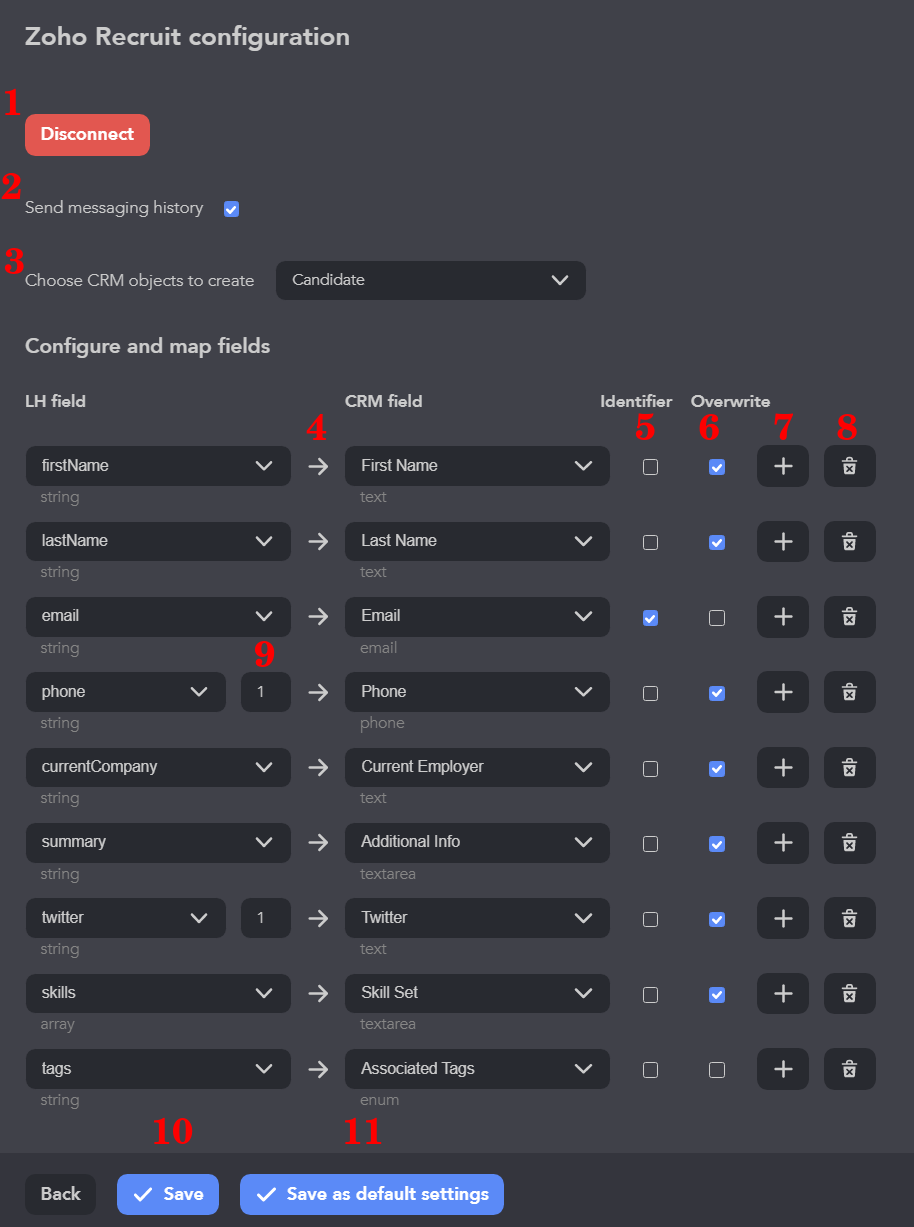This screenshot has height=1227, width=914.
Task: Delete the phone mapping row
Action: 850,692
